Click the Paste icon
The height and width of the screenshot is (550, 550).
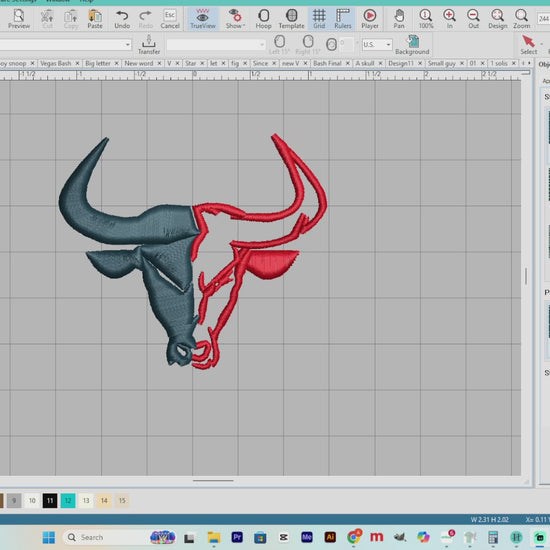pyautogui.click(x=95, y=19)
